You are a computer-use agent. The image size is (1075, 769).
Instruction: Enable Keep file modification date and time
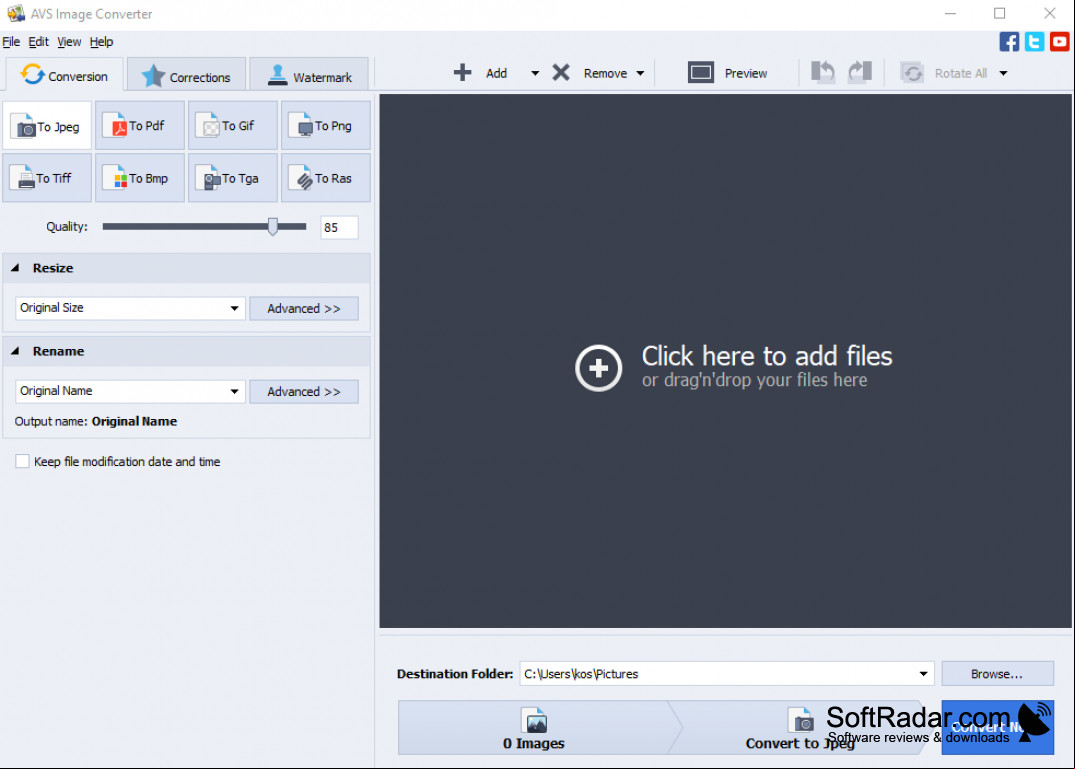click(23, 461)
